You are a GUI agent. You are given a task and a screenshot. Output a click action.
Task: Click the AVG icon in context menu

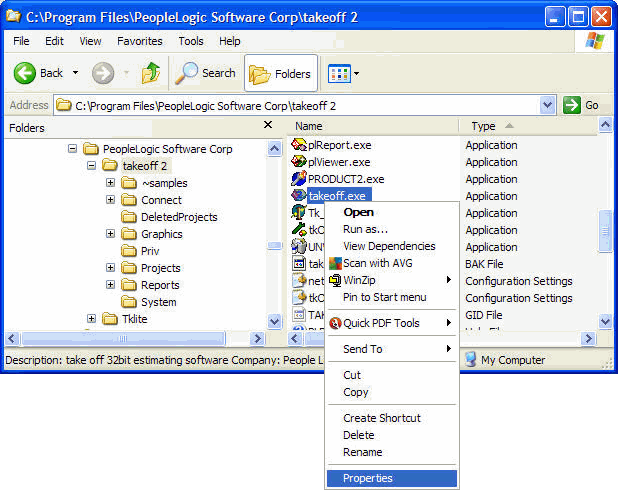tap(335, 263)
